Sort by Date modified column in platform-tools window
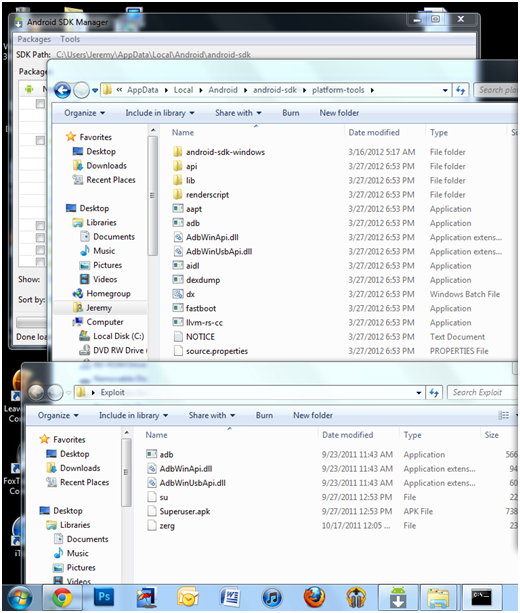 pyautogui.click(x=374, y=133)
